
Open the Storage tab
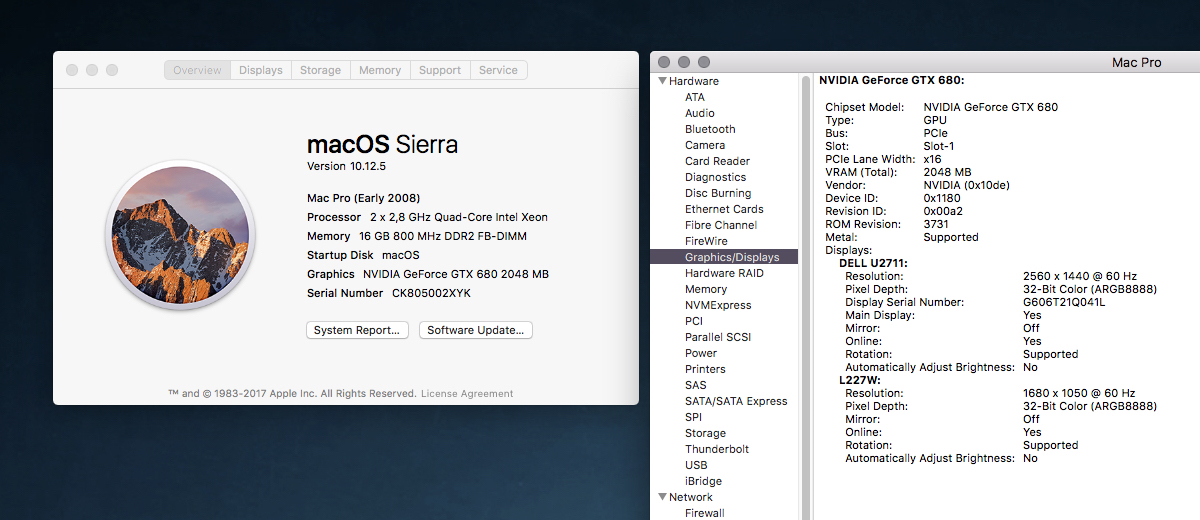click(x=320, y=70)
